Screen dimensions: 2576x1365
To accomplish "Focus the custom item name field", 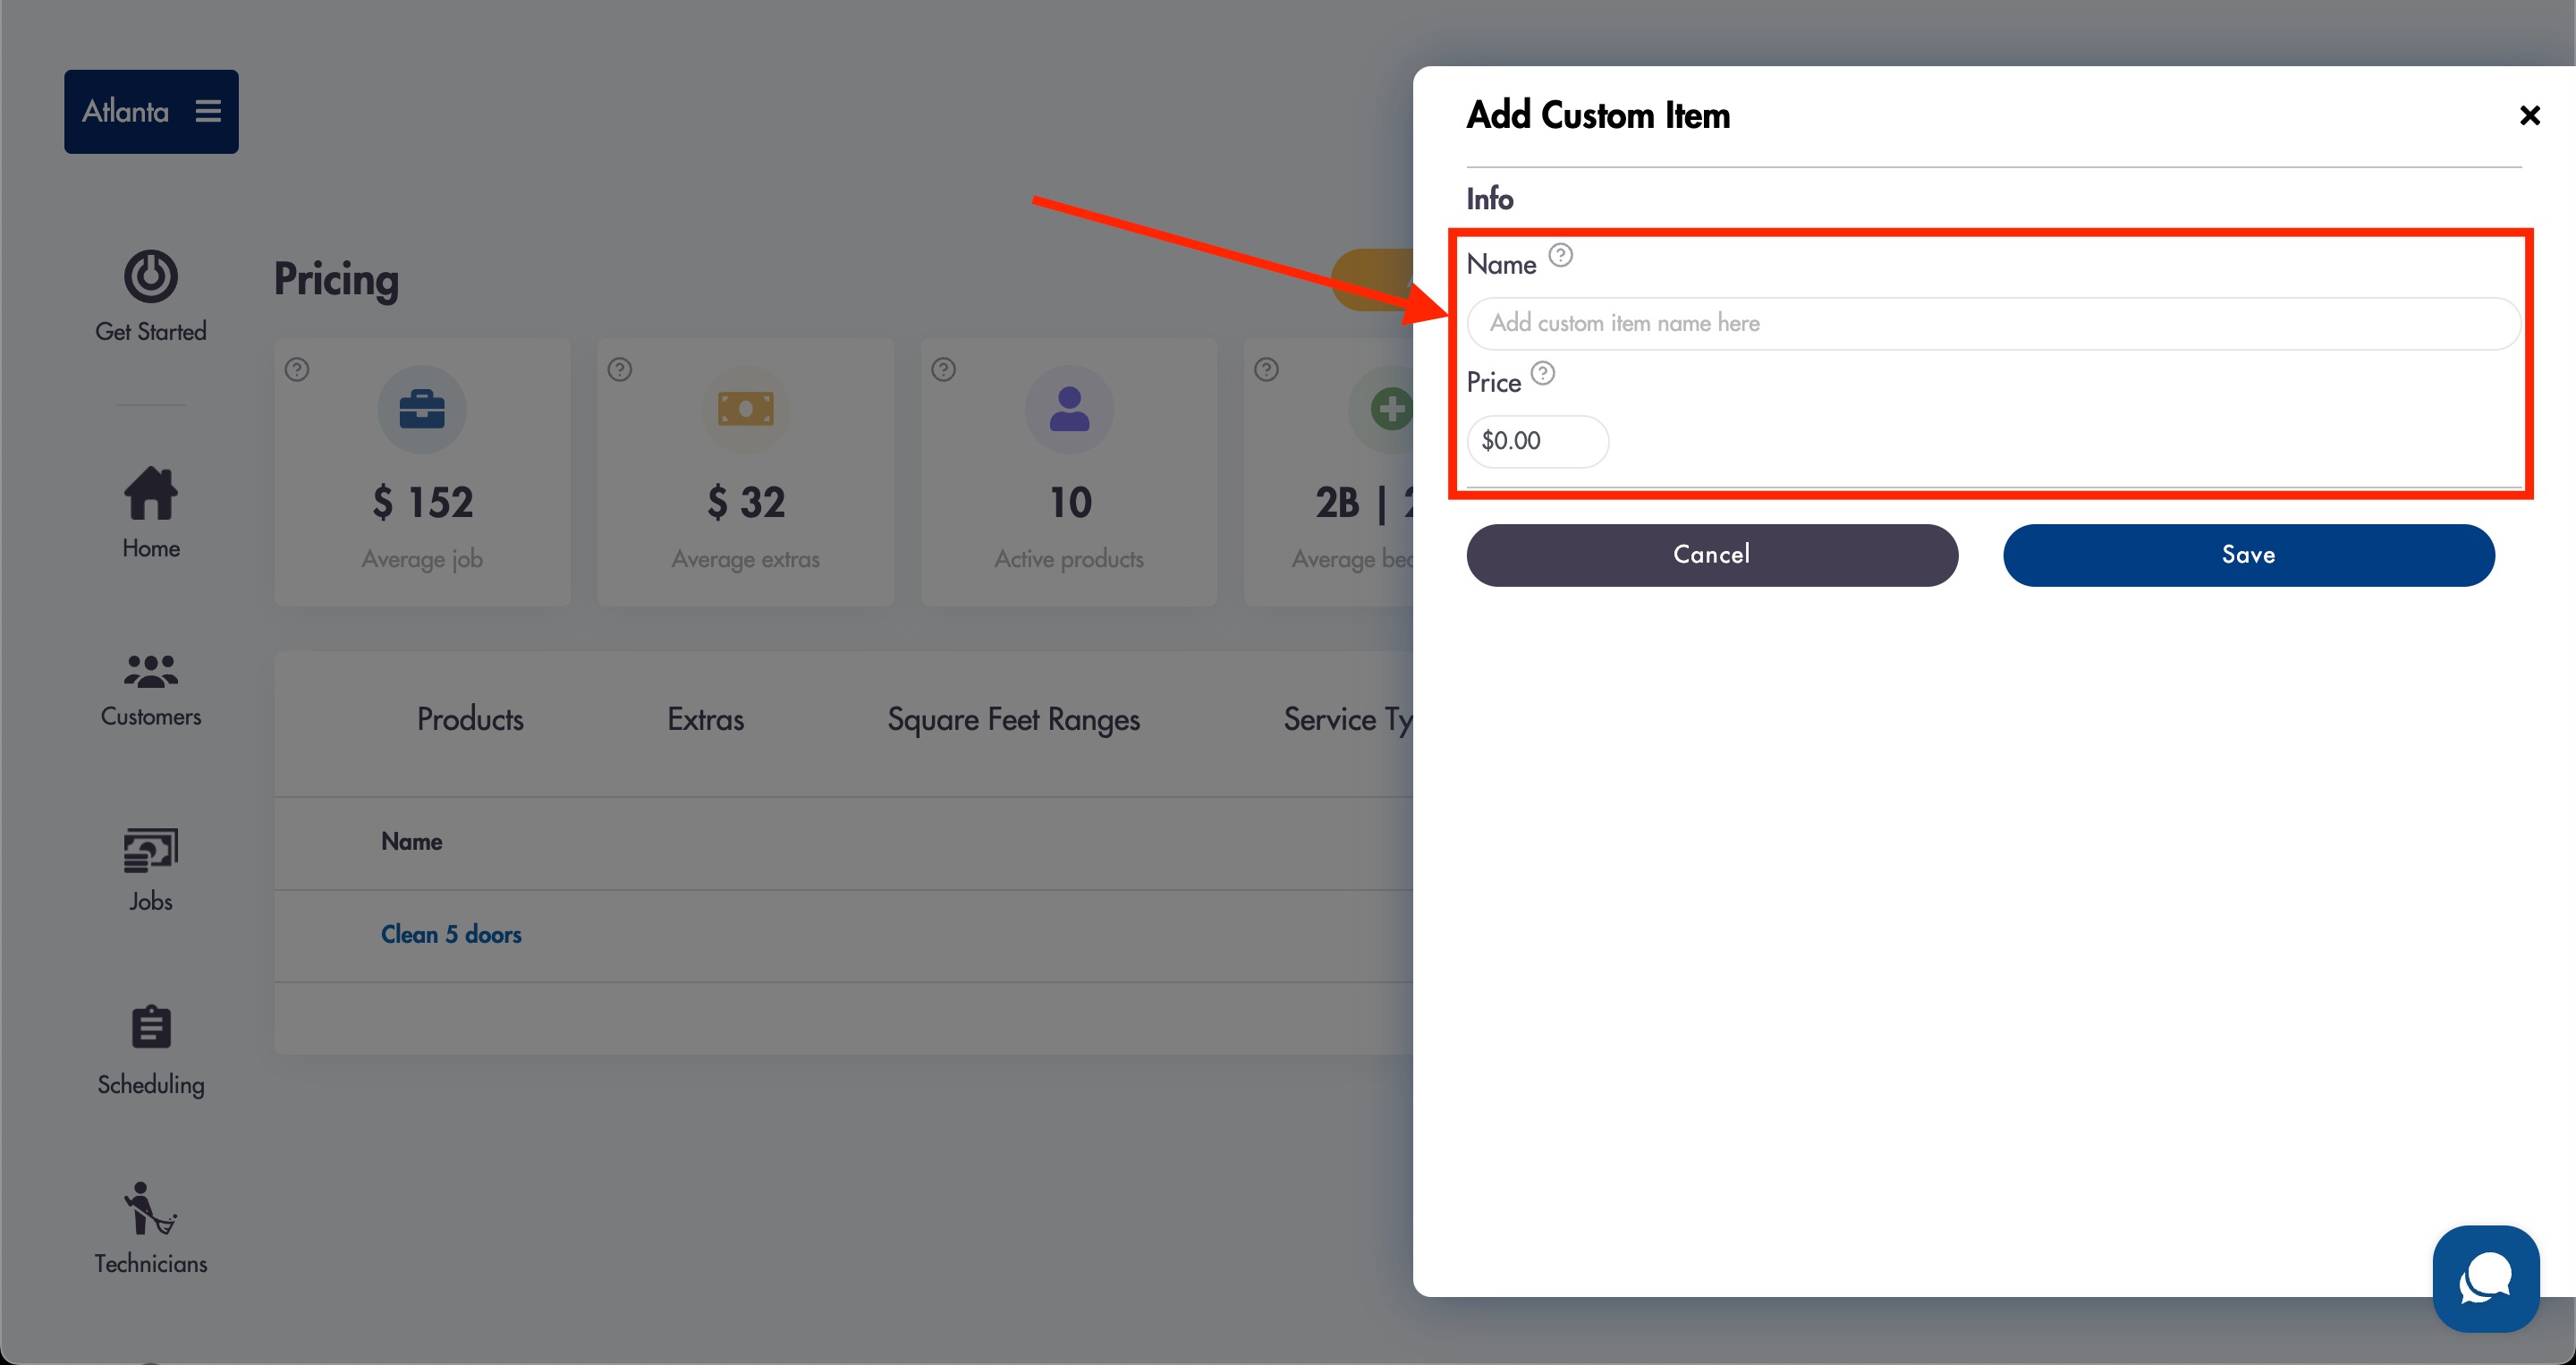I will (1993, 323).
